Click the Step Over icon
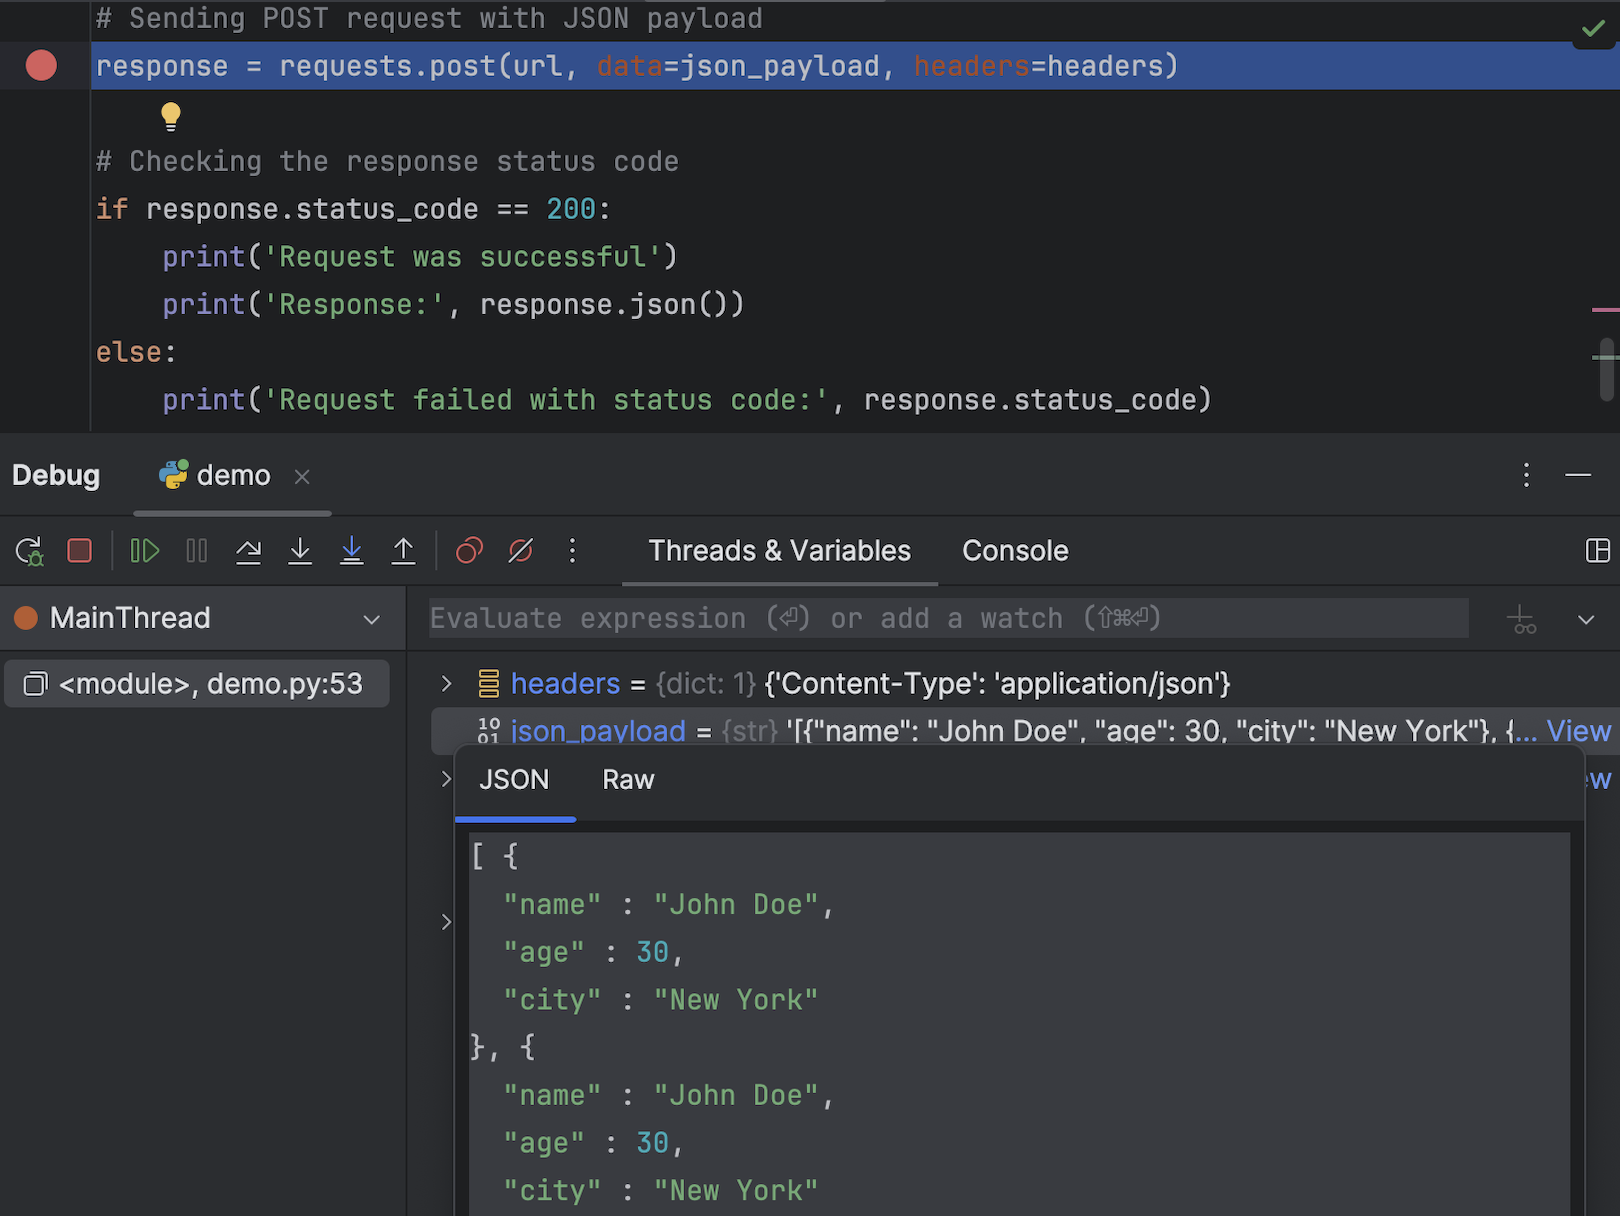 (248, 551)
